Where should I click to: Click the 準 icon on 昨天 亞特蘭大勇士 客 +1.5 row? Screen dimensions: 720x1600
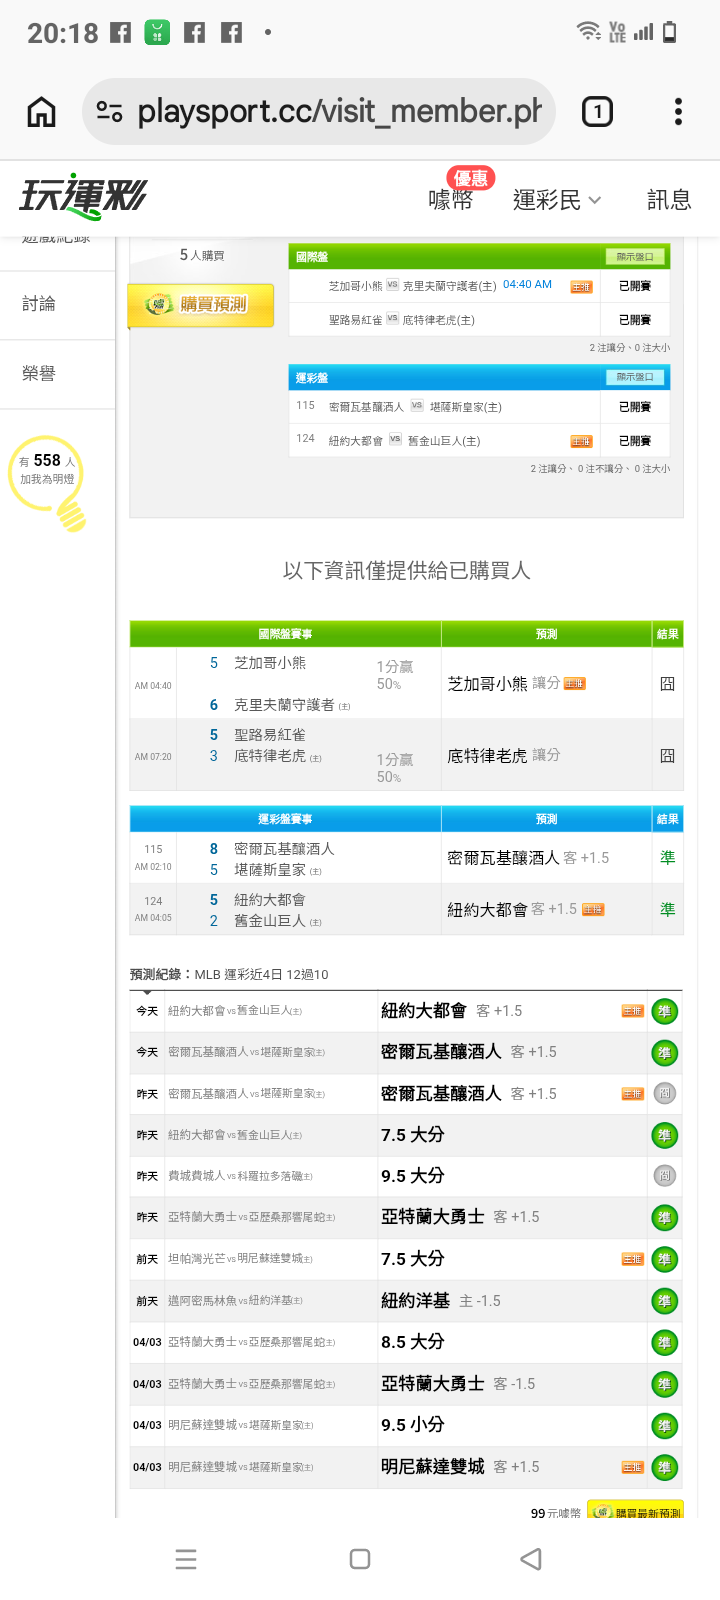coord(664,1218)
